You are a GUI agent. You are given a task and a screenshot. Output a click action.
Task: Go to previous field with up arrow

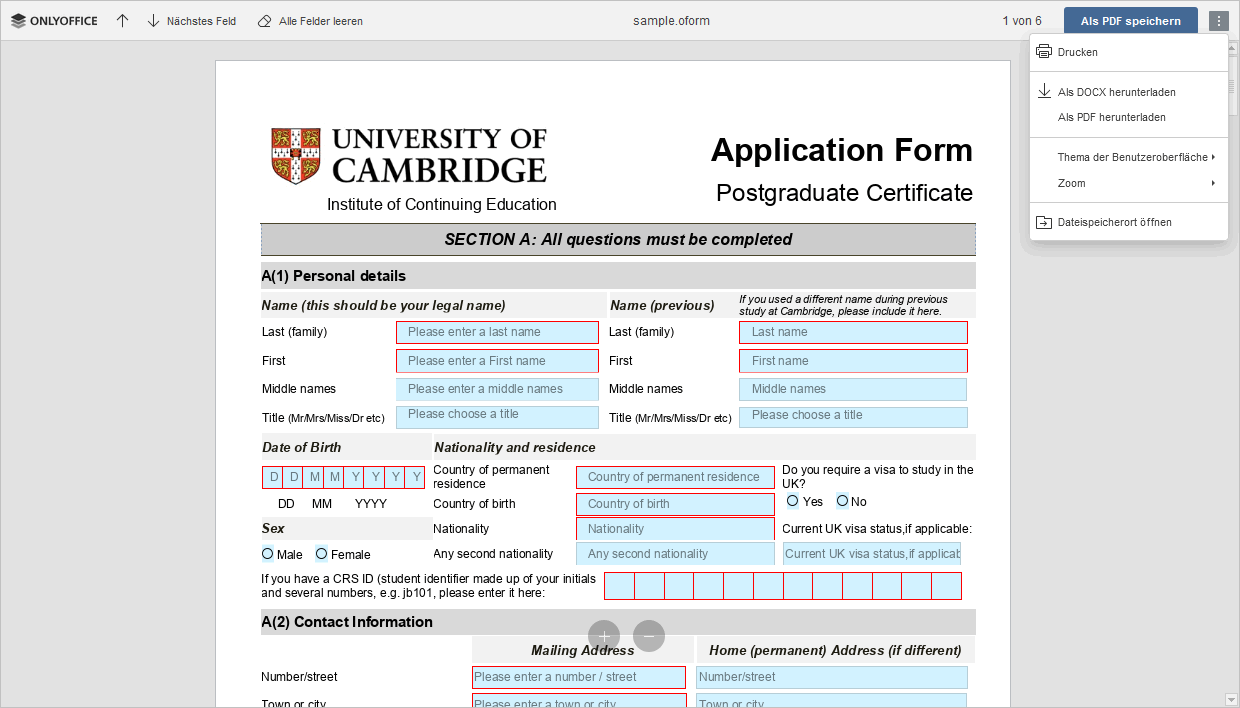click(x=122, y=20)
